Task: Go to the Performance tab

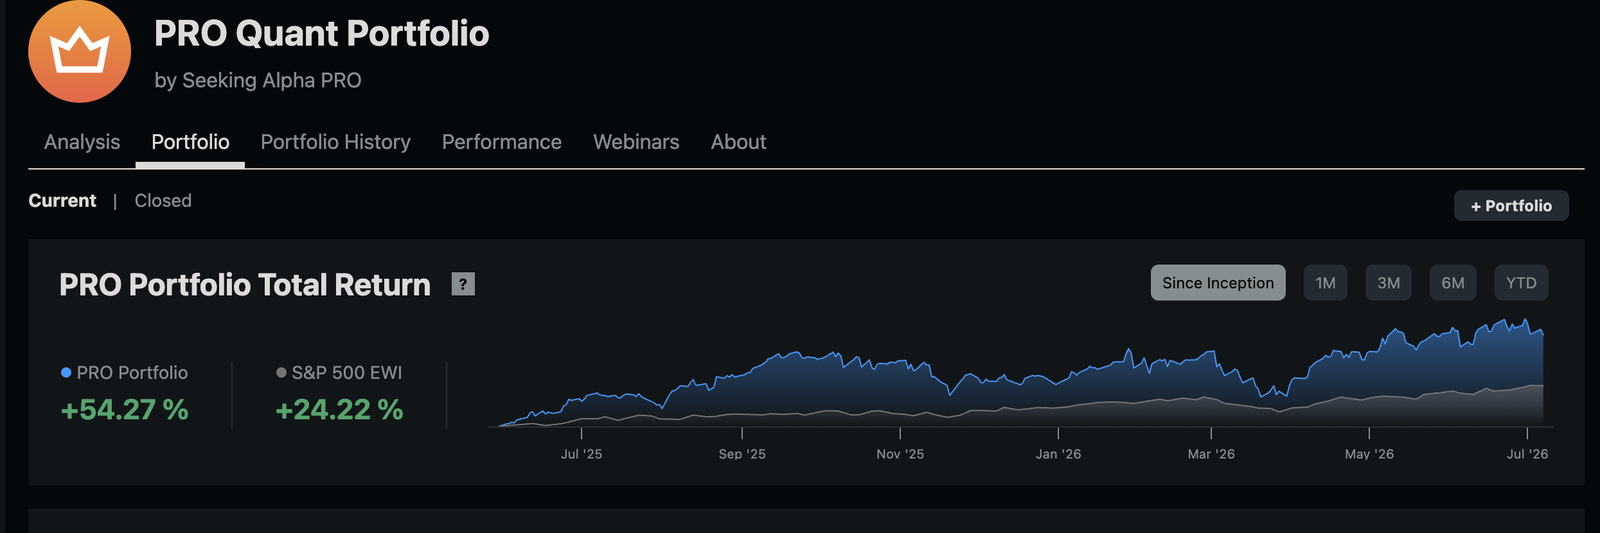Action: 502,142
